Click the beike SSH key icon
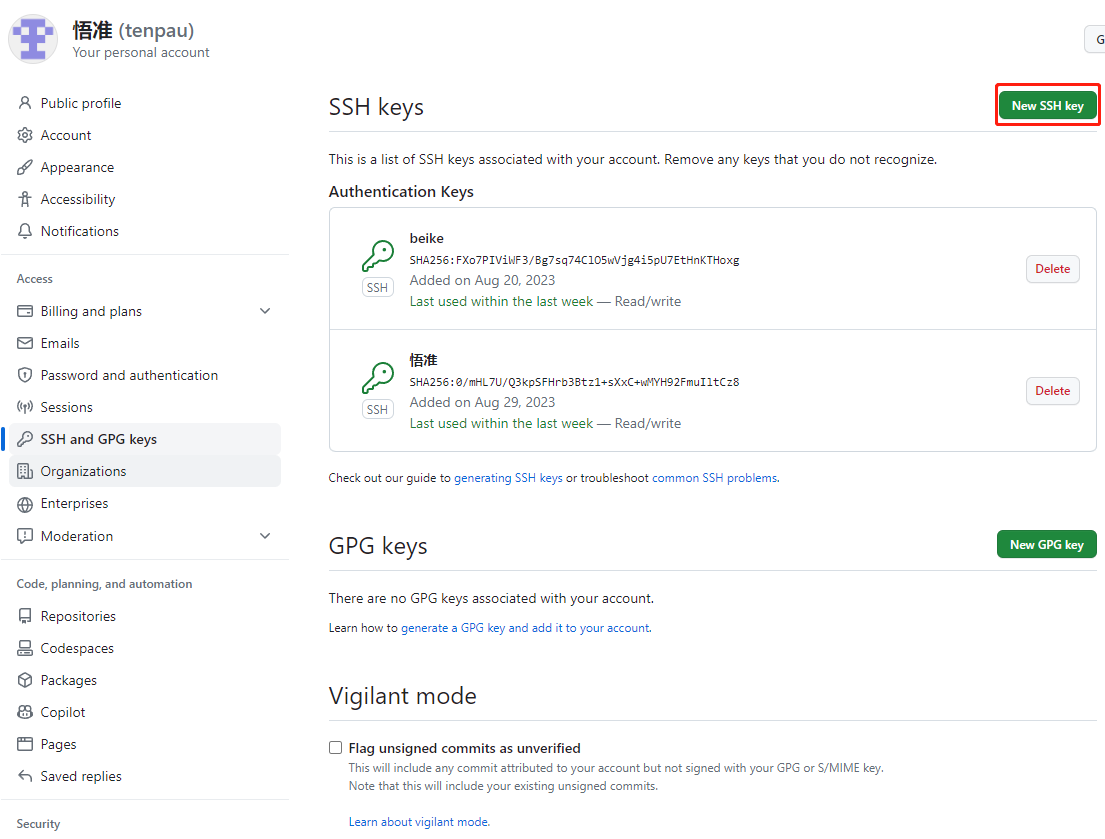 coord(377,257)
